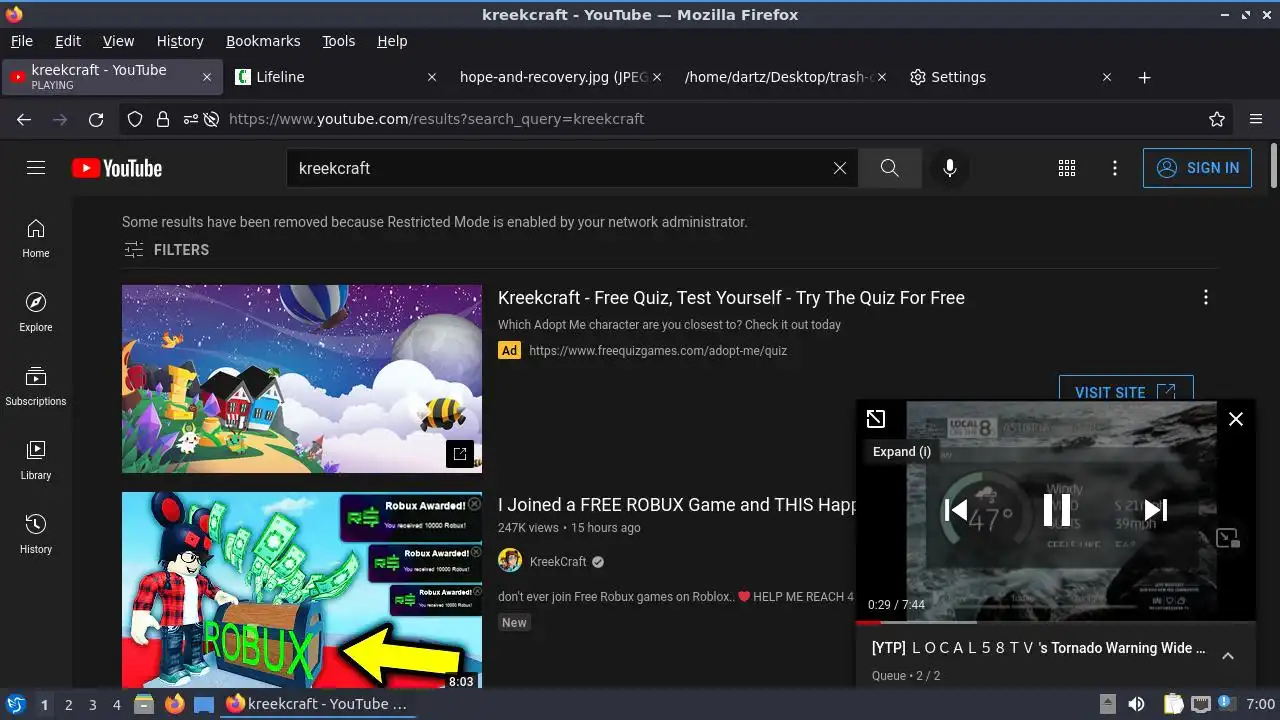Image resolution: width=1280 pixels, height=720 pixels.
Task: Open the Firefox application menu
Action: click(x=1256, y=119)
